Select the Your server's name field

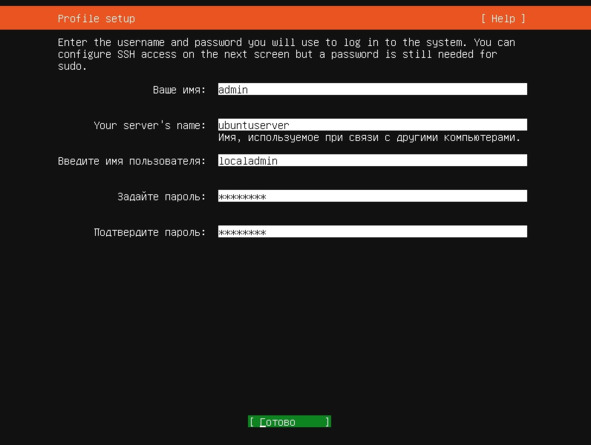pyautogui.click(x=372, y=125)
